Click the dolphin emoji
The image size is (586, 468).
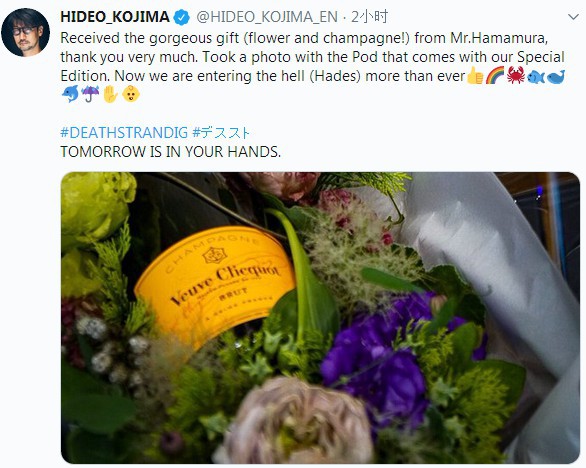pos(70,94)
